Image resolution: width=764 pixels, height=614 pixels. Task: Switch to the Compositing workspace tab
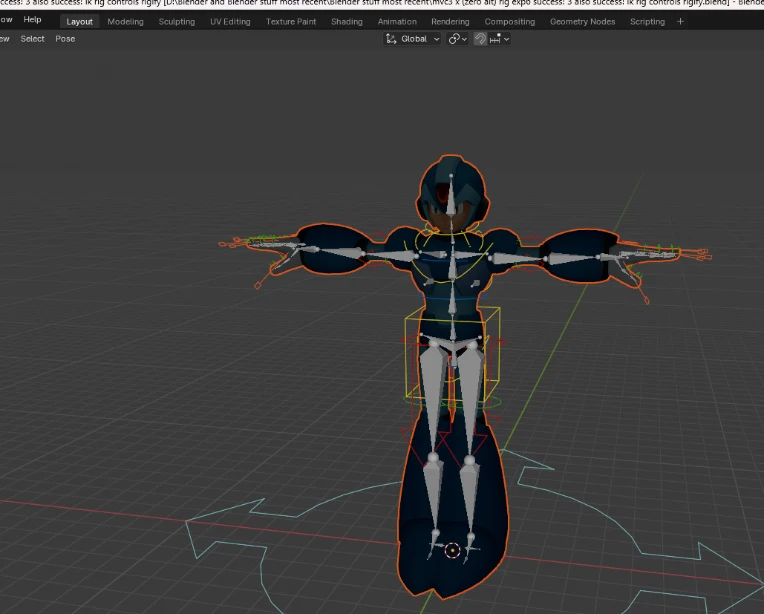pyautogui.click(x=509, y=21)
